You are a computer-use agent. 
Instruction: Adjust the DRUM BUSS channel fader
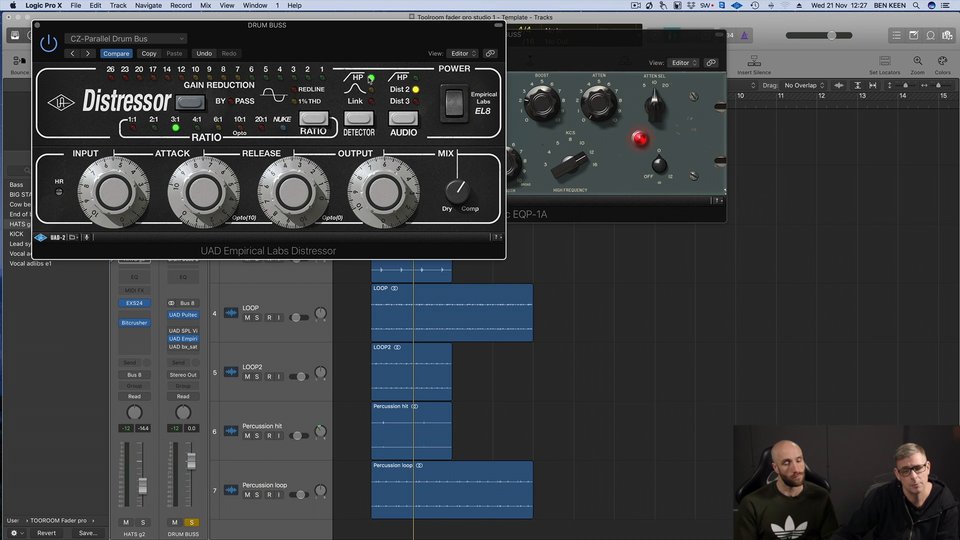pos(191,461)
